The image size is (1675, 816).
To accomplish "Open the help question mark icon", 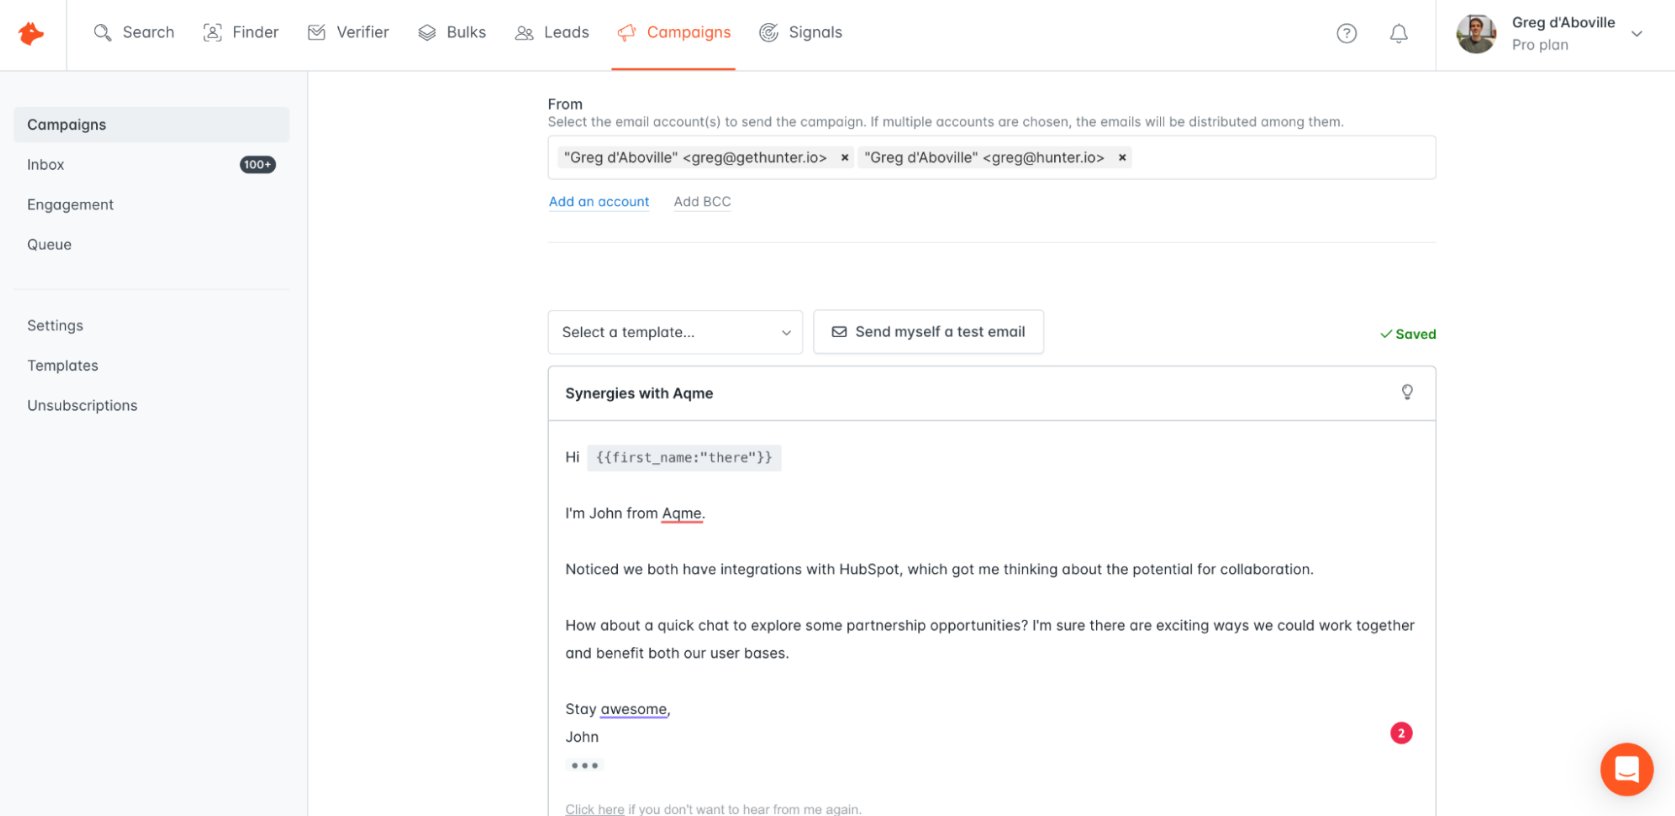I will click(x=1347, y=34).
